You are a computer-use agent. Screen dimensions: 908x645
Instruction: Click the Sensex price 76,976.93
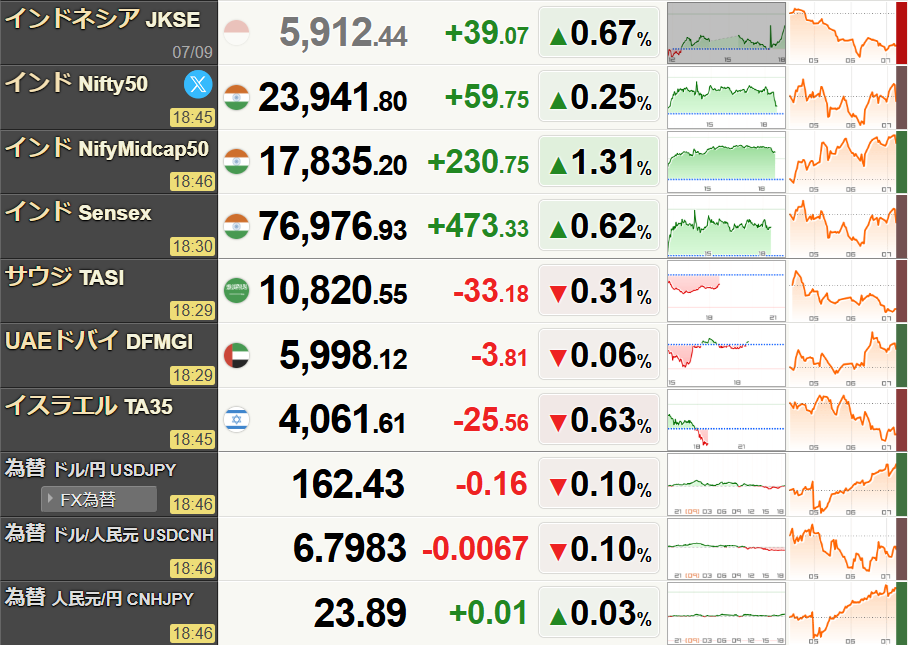click(333, 226)
